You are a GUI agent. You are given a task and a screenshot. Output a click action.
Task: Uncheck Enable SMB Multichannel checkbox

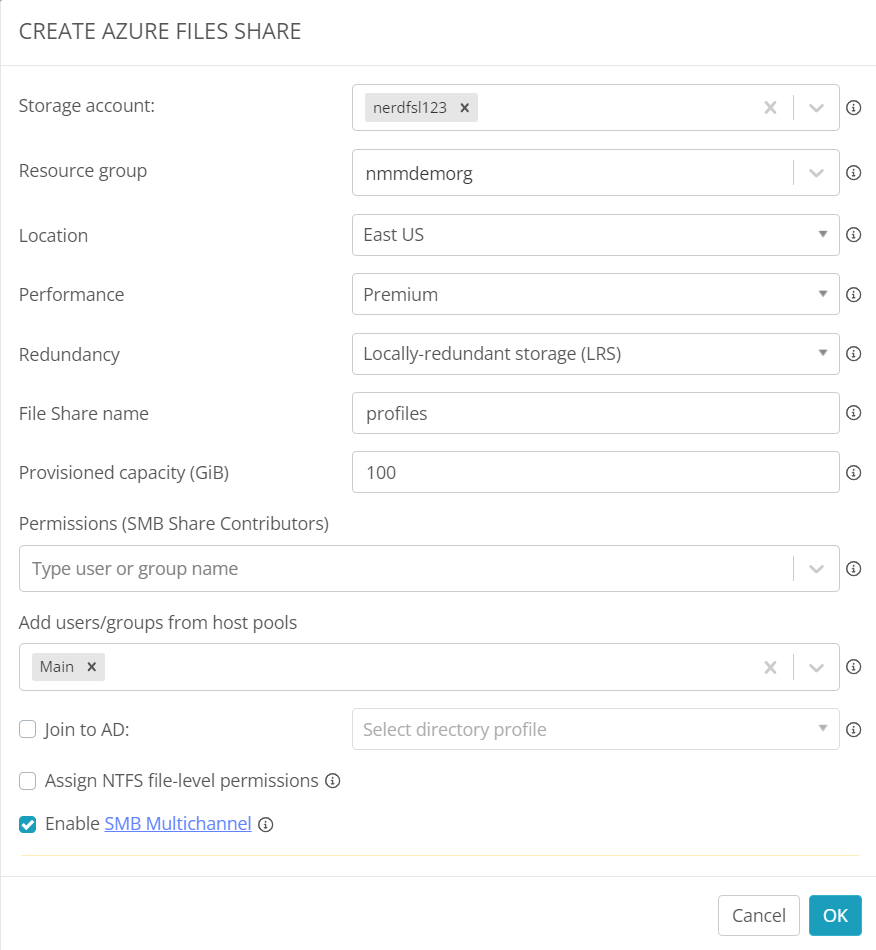click(28, 825)
